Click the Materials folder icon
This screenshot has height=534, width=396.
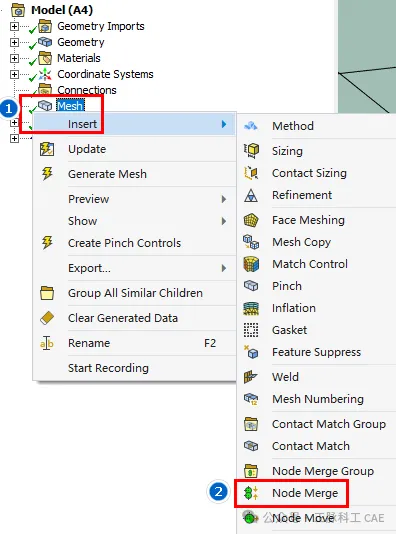45,58
